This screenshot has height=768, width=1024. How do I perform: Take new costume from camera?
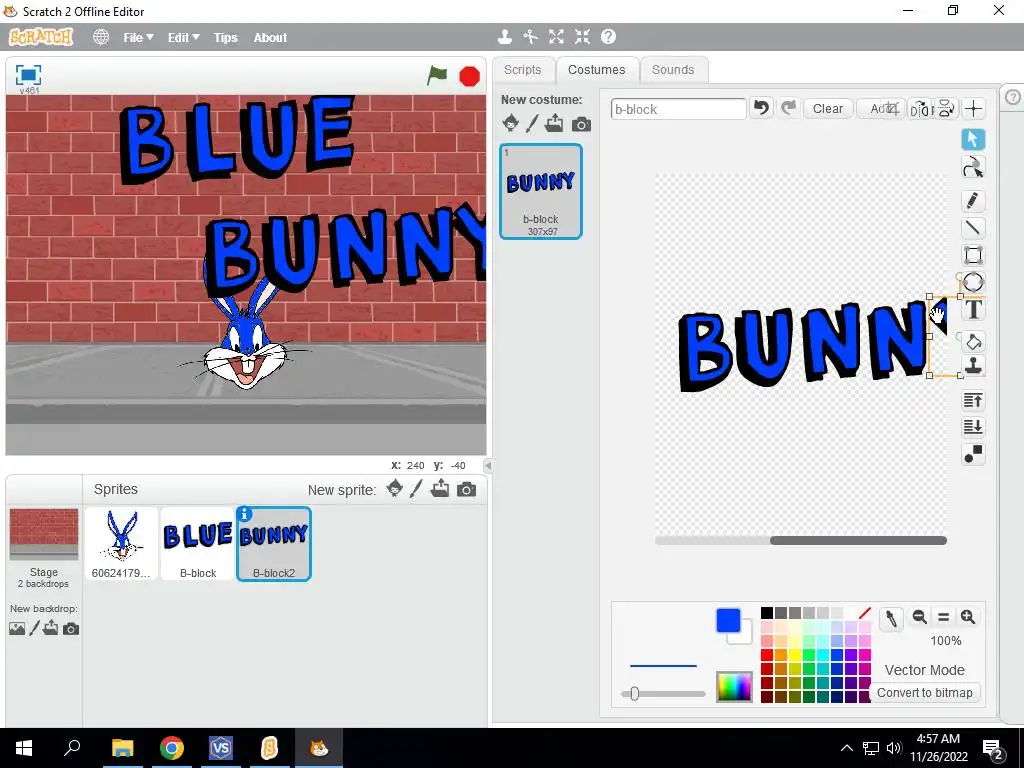click(x=581, y=124)
